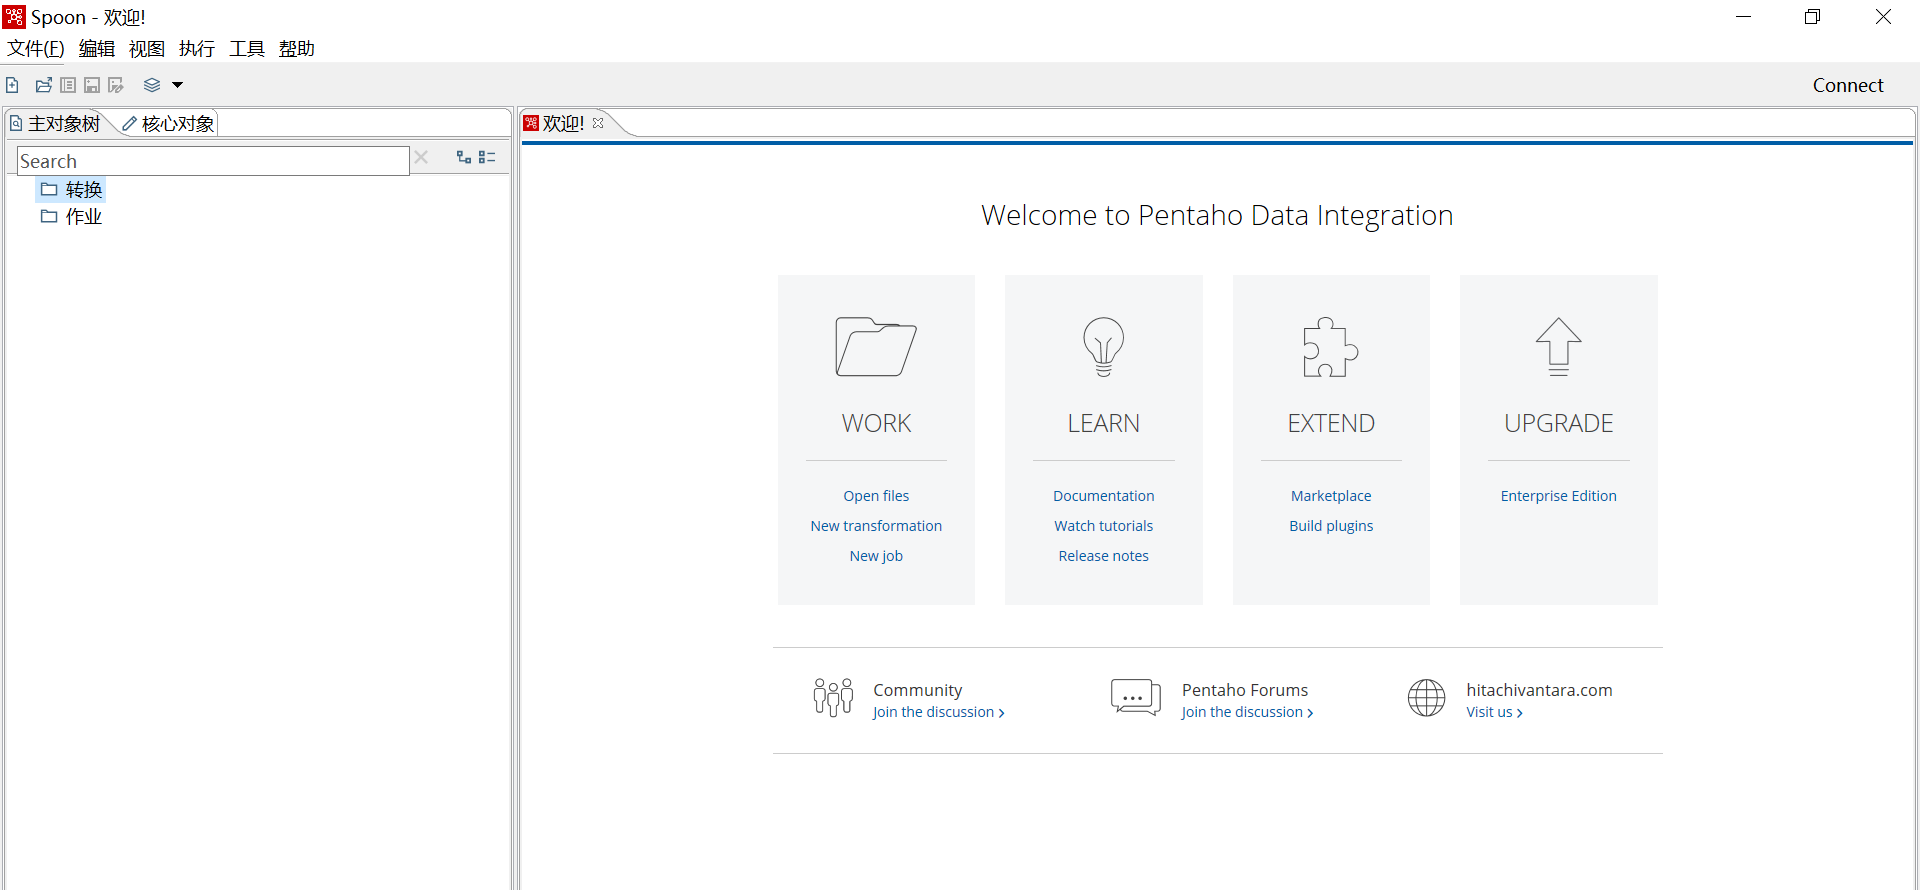Image resolution: width=1920 pixels, height=890 pixels.
Task: Click the UPGRADE arrow icon
Action: (x=1559, y=346)
